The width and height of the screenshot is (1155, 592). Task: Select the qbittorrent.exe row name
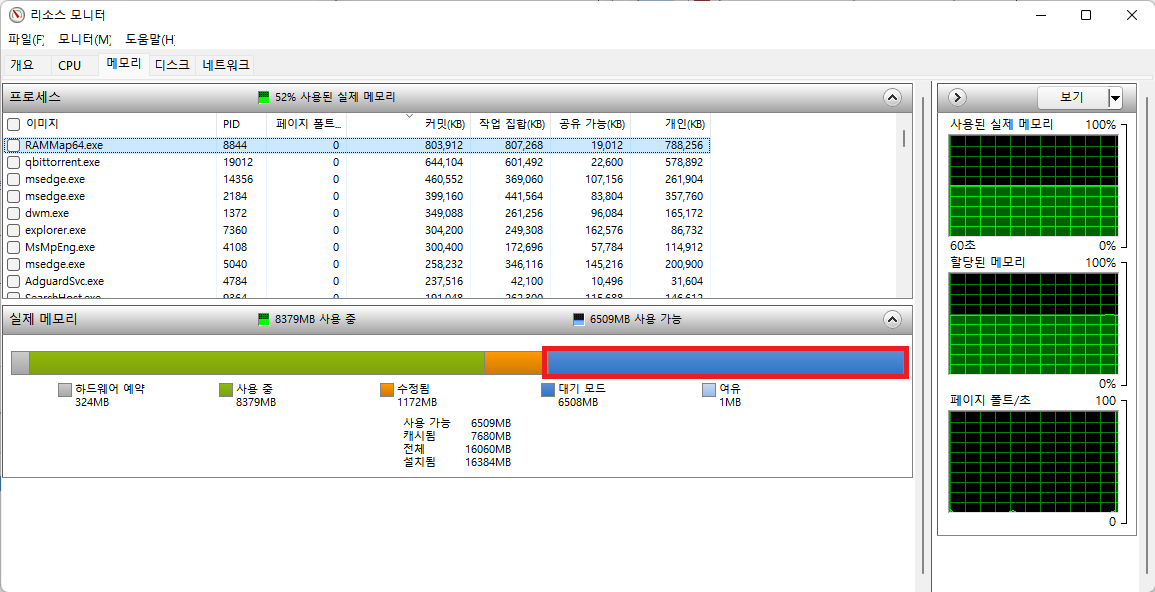pos(62,162)
